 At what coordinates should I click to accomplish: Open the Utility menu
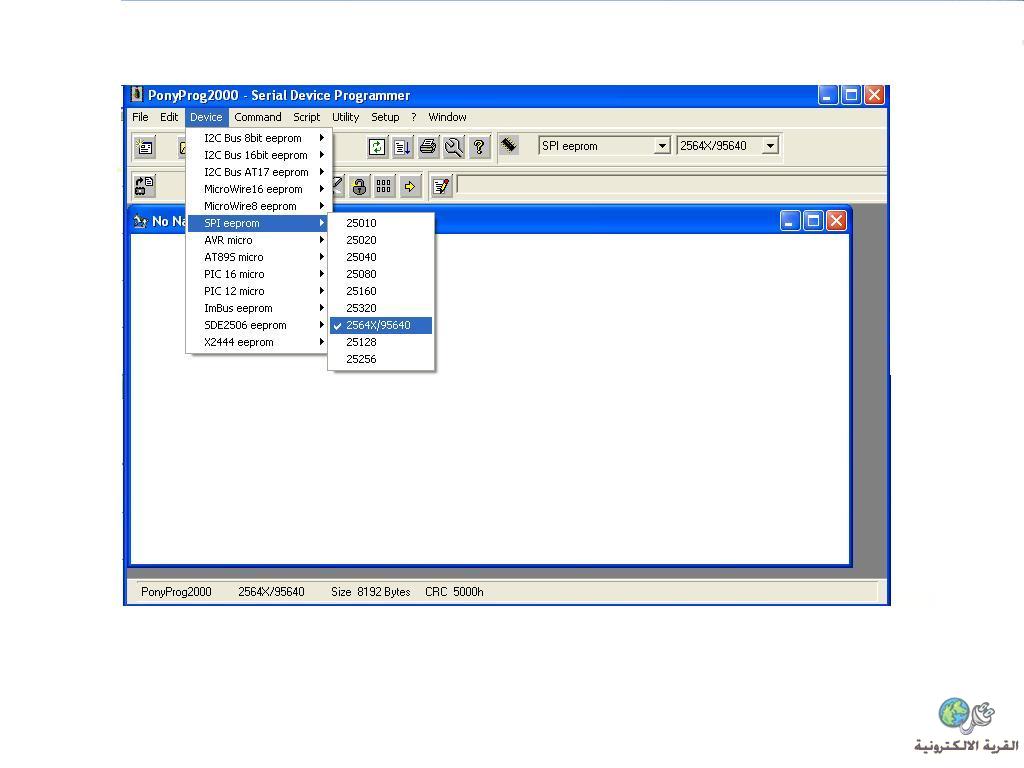click(x=345, y=117)
